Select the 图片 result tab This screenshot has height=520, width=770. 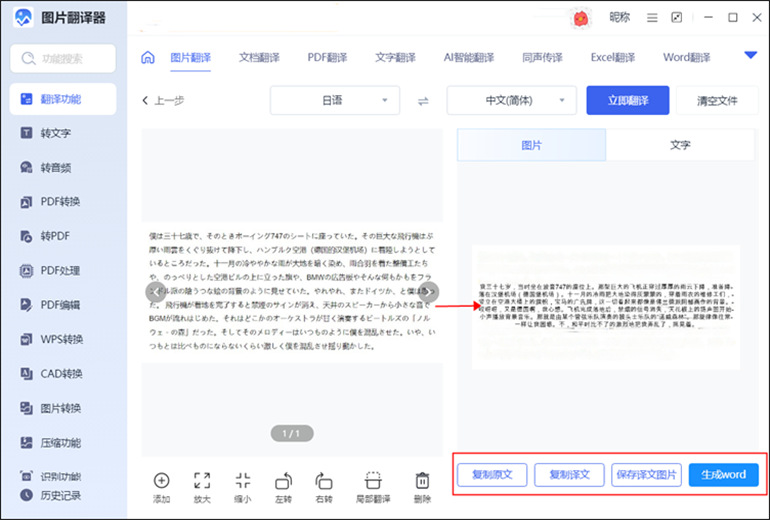531,145
